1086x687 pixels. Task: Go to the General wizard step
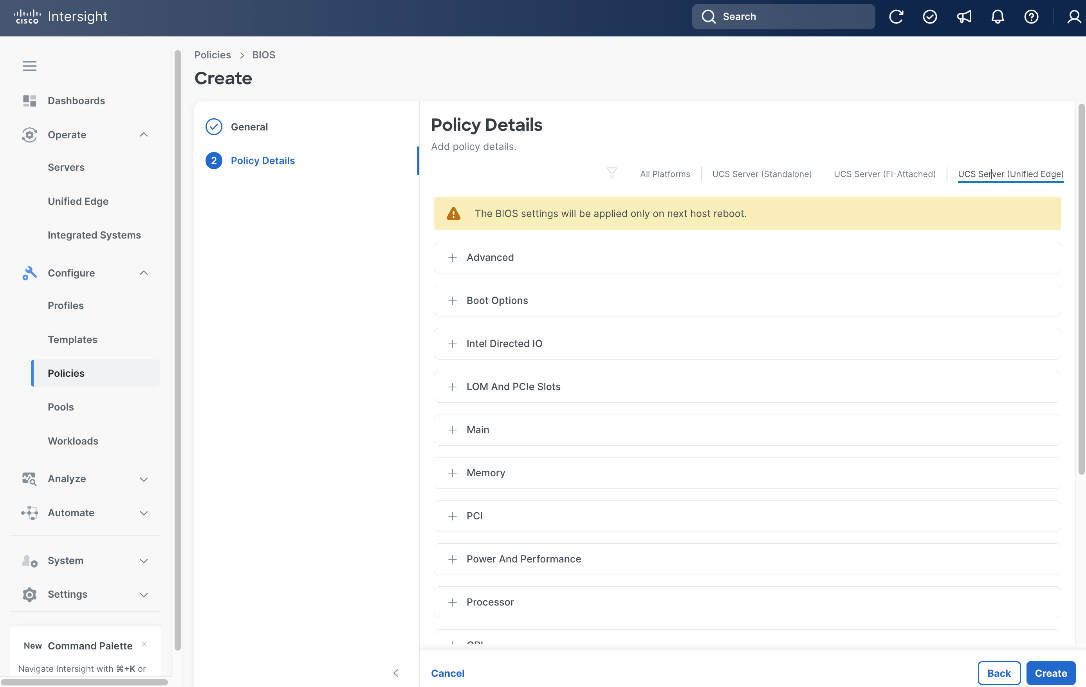[249, 127]
